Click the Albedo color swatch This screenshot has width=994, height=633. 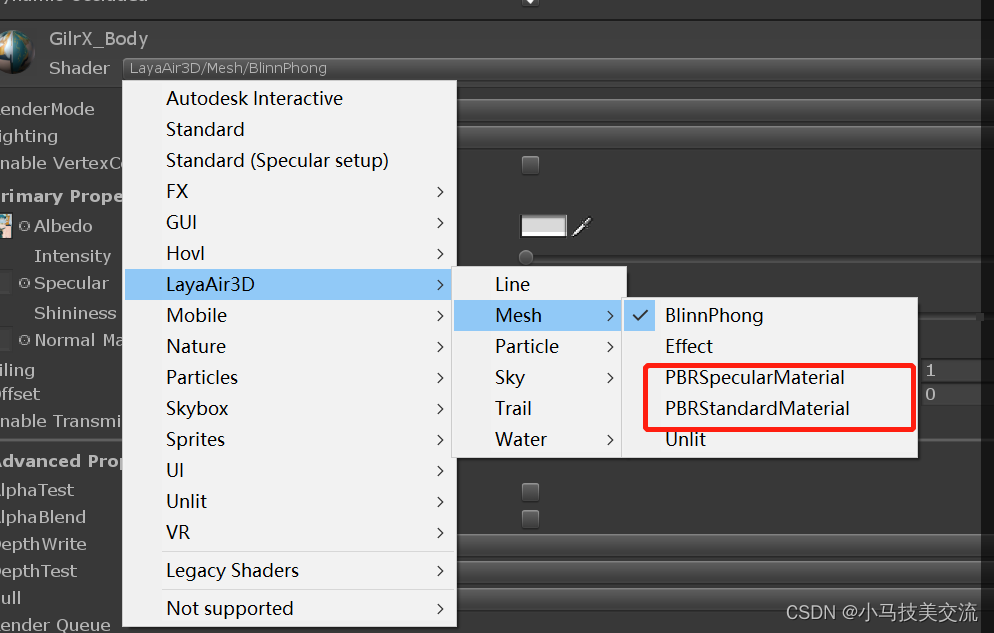(x=543, y=226)
